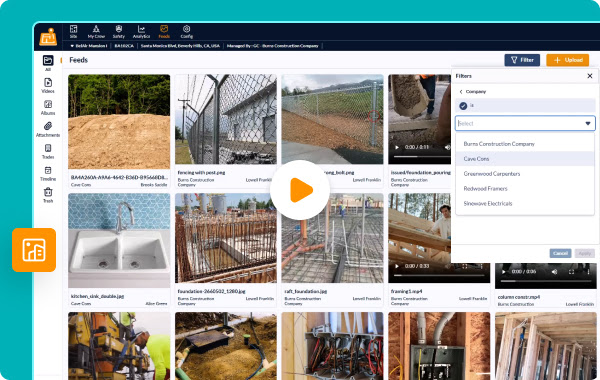Show Videos in the sidebar
Image resolution: width=600 pixels, height=380 pixels.
pyautogui.click(x=48, y=85)
